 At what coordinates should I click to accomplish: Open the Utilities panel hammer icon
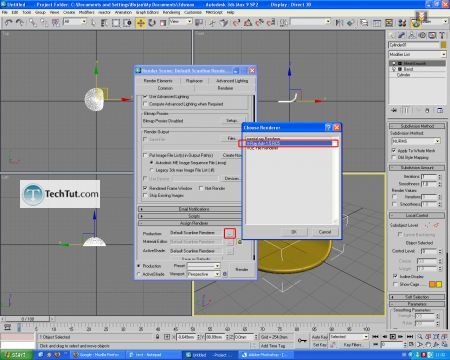442,35
